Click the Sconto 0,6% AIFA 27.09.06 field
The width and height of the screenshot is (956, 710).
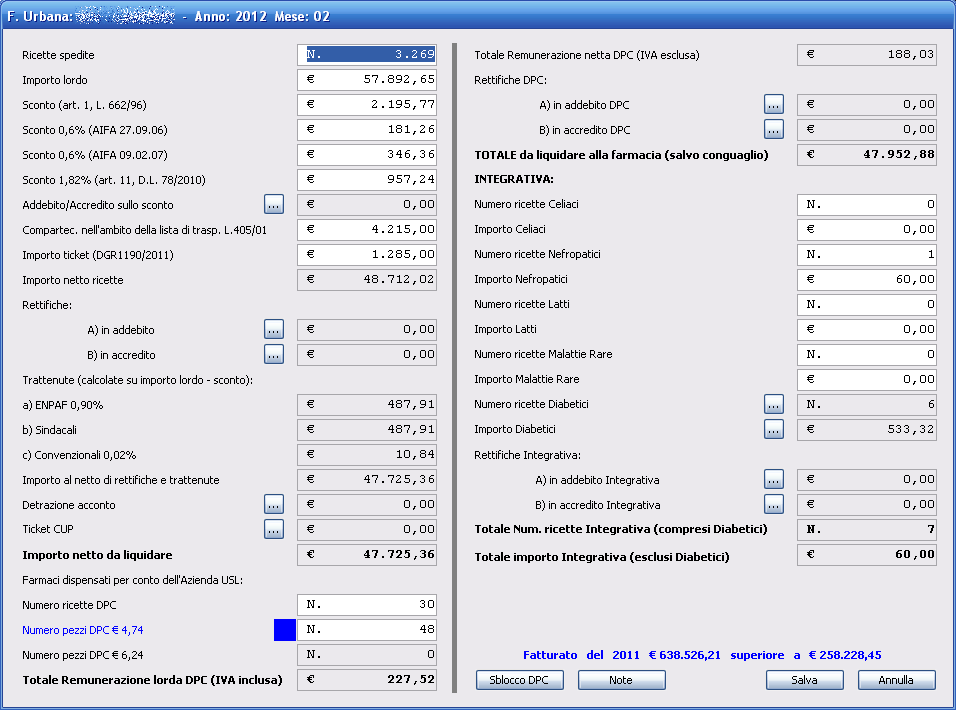(x=367, y=130)
